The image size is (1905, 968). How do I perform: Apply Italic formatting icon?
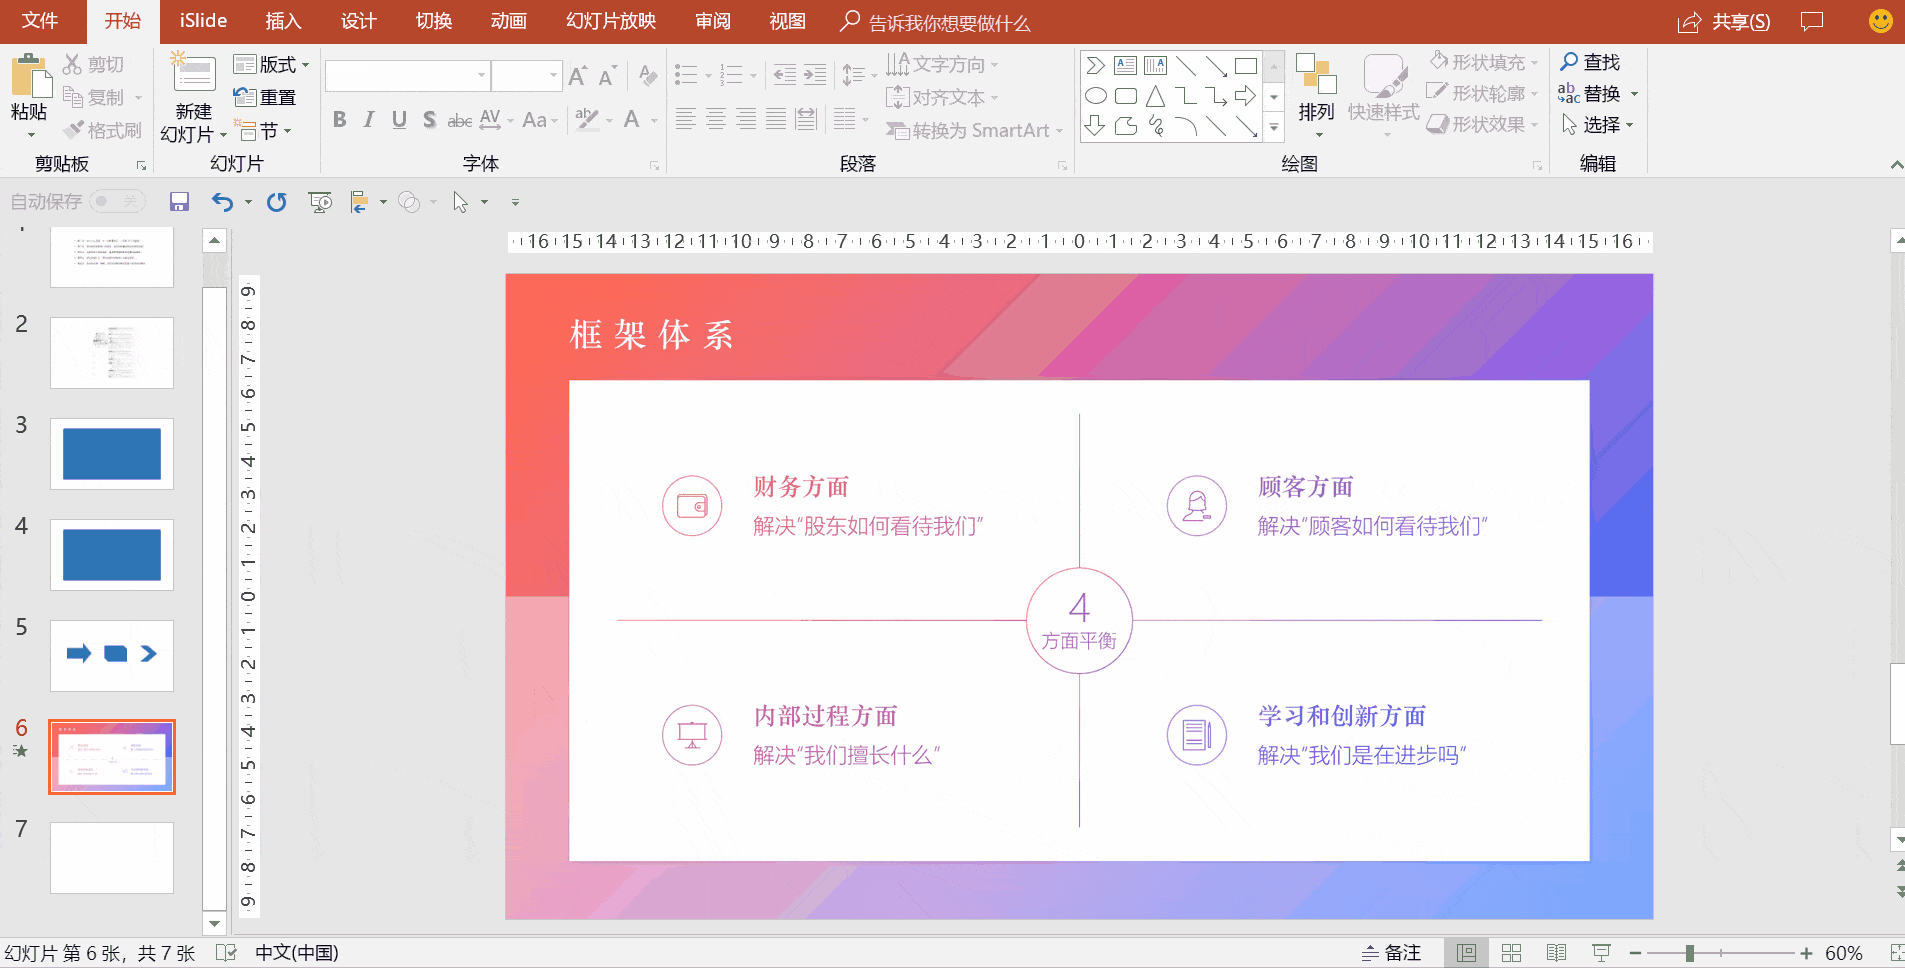tap(369, 120)
